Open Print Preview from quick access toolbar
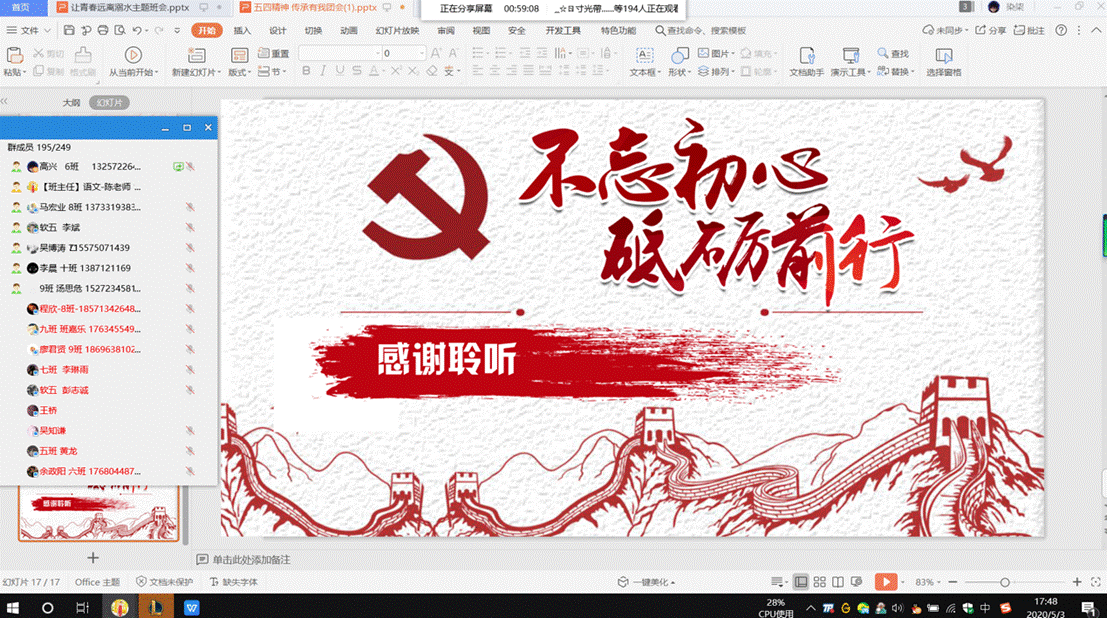Screen dimensions: 1107x618 120,30
